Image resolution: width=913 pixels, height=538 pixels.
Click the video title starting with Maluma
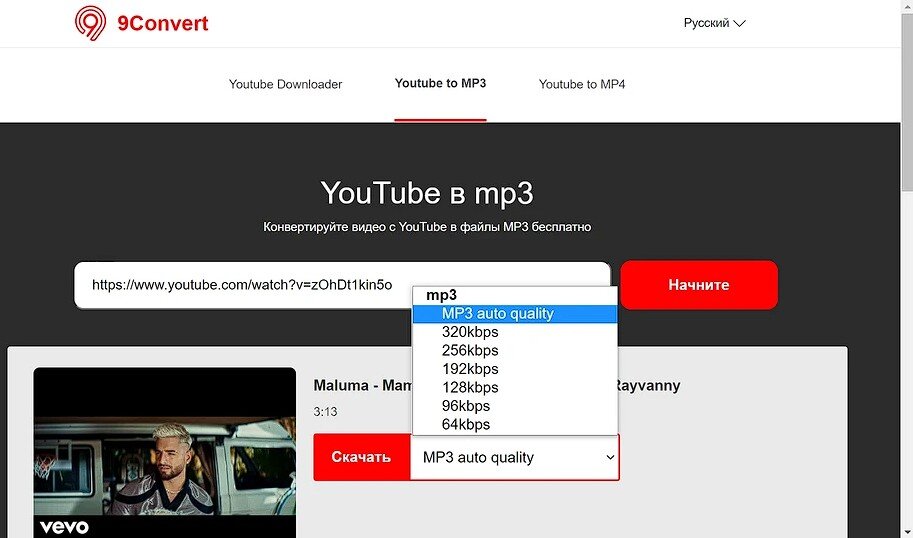click(x=497, y=385)
